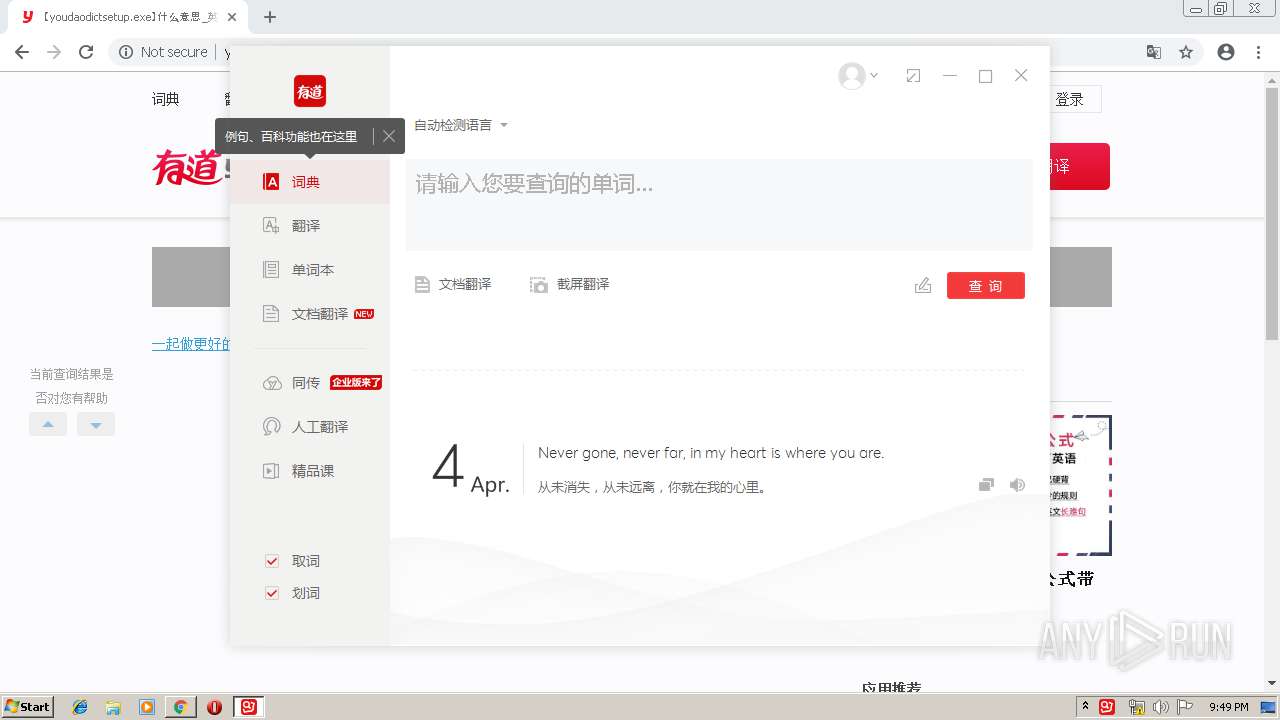The height and width of the screenshot is (720, 1280).
Task: Click the Youdao Dictionary taskbar button
Action: point(248,707)
